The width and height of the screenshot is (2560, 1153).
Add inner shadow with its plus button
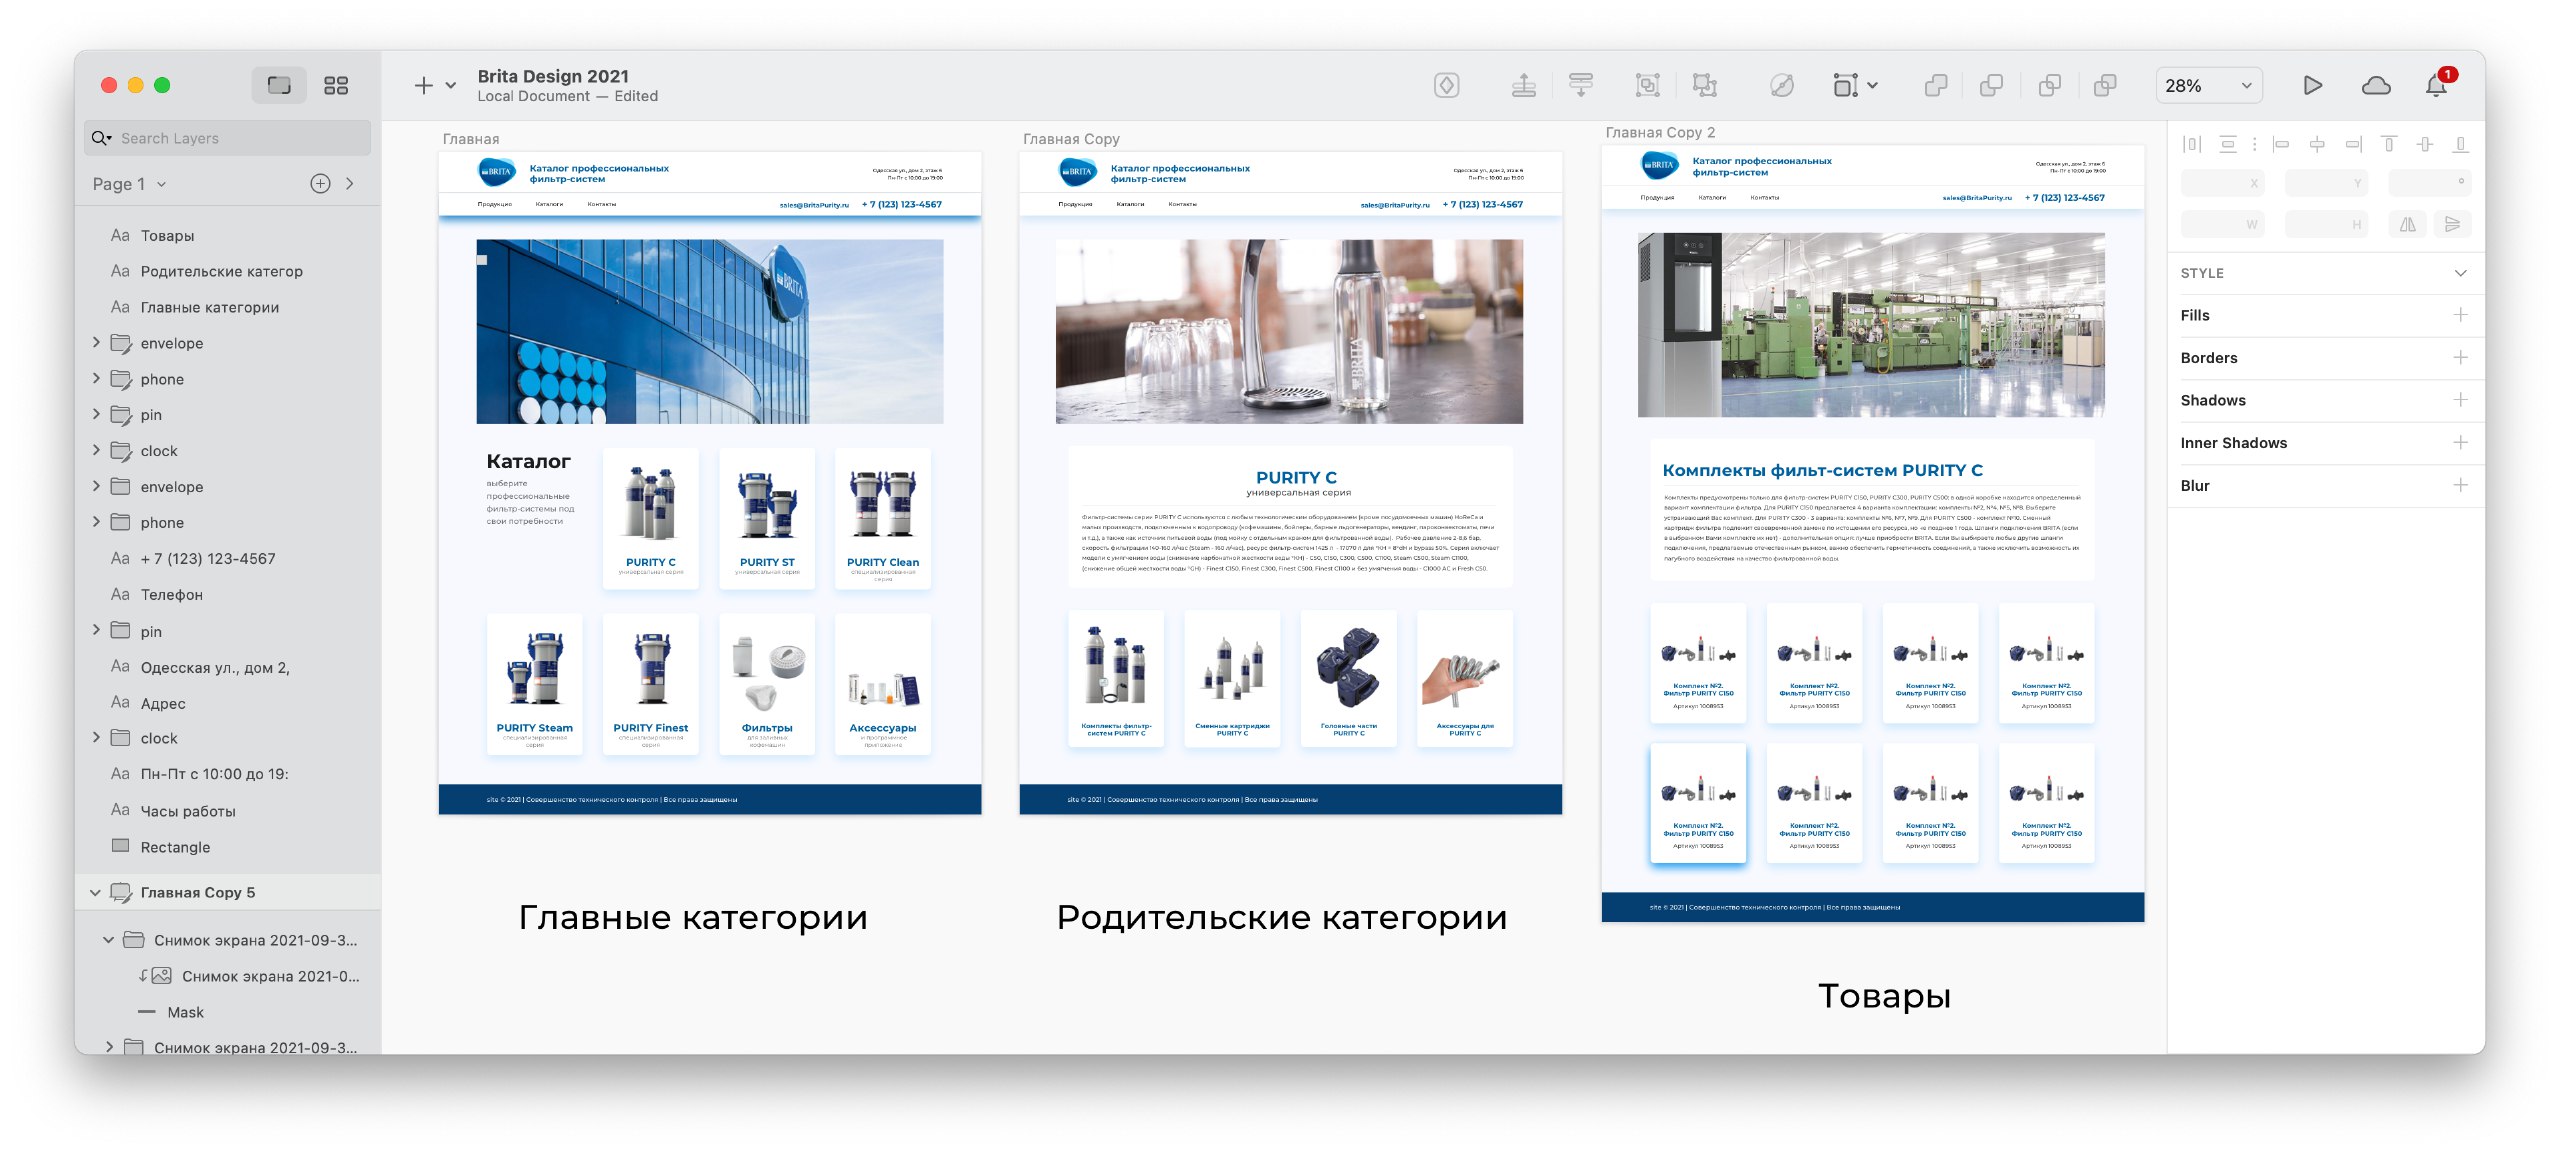pyautogui.click(x=2461, y=443)
